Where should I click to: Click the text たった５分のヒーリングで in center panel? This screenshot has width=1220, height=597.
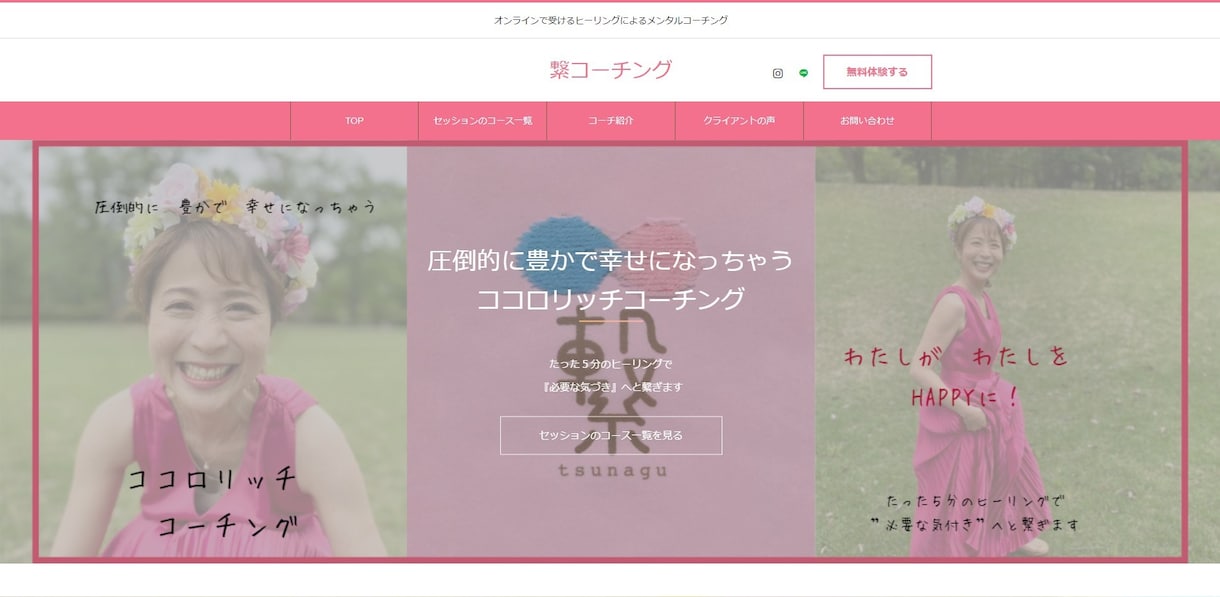[611, 364]
